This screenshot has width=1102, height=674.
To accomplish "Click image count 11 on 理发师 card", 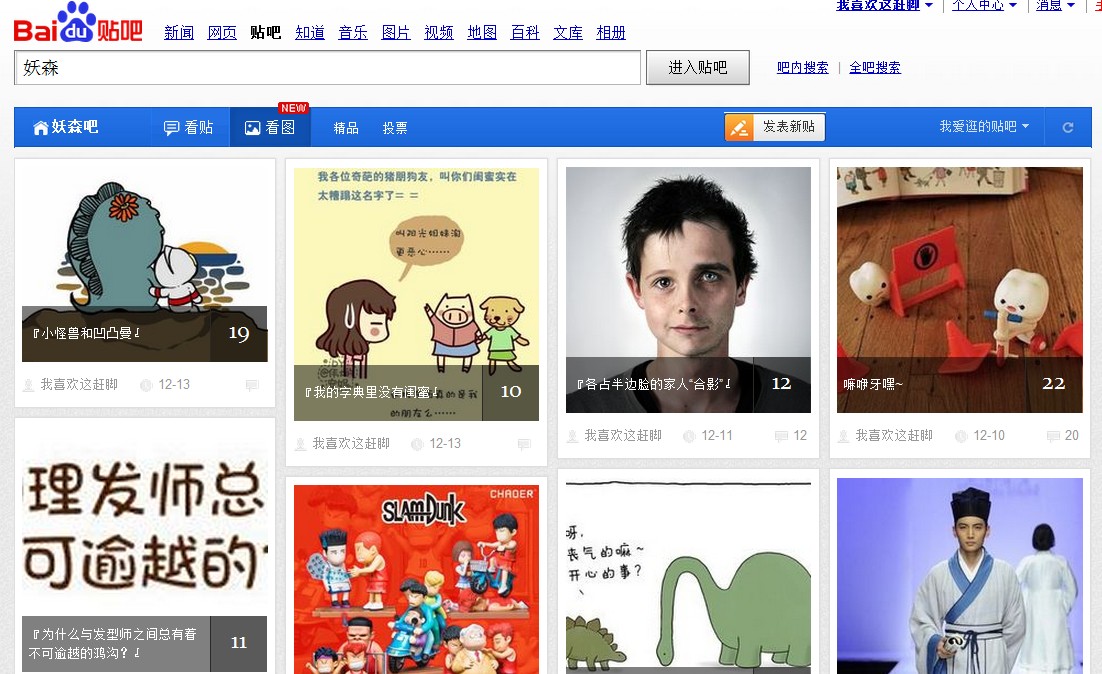I will tap(239, 643).
